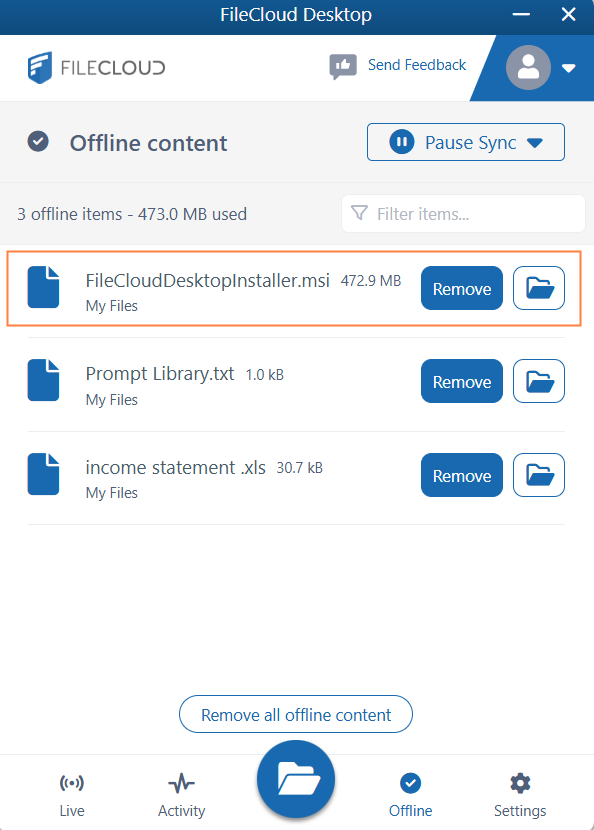
Task: Click the pause icon in Pause Sync
Action: (x=402, y=142)
